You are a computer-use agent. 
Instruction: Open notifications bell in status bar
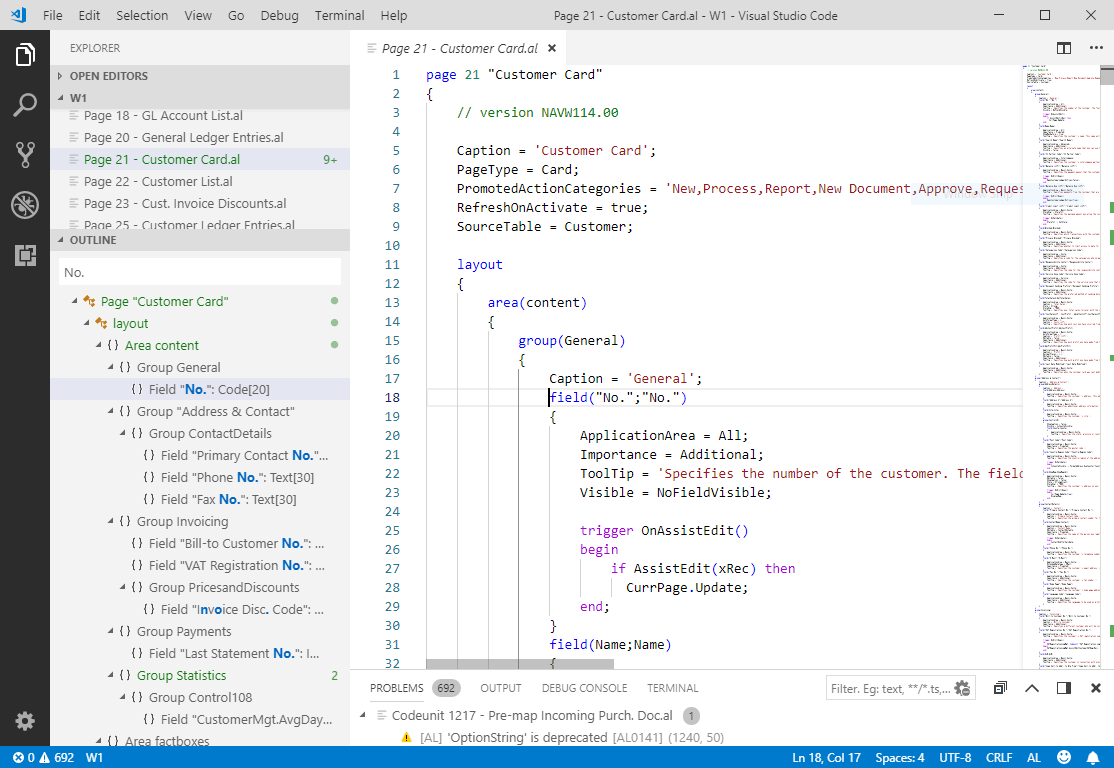click(1093, 757)
